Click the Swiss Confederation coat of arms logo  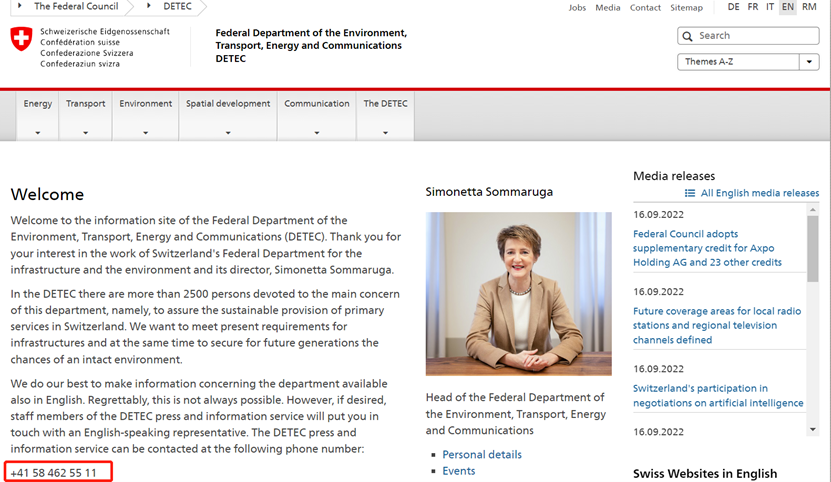[21, 39]
